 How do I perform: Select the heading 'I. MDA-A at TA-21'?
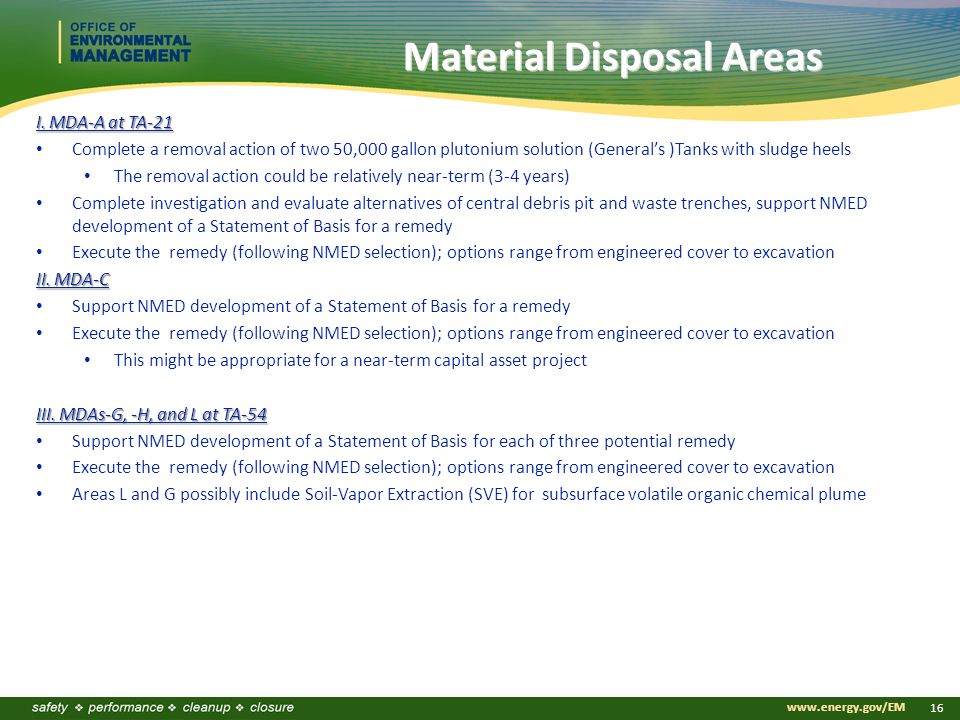(104, 123)
